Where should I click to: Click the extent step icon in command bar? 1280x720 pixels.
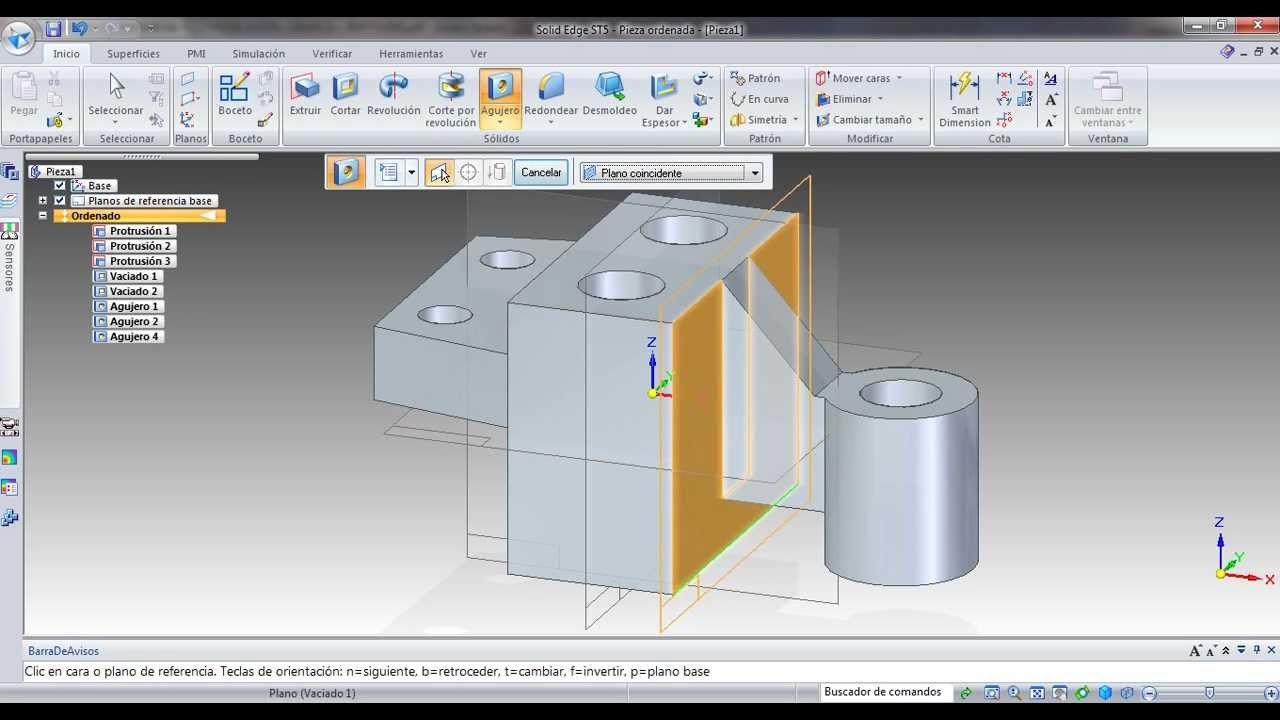[x=497, y=173]
